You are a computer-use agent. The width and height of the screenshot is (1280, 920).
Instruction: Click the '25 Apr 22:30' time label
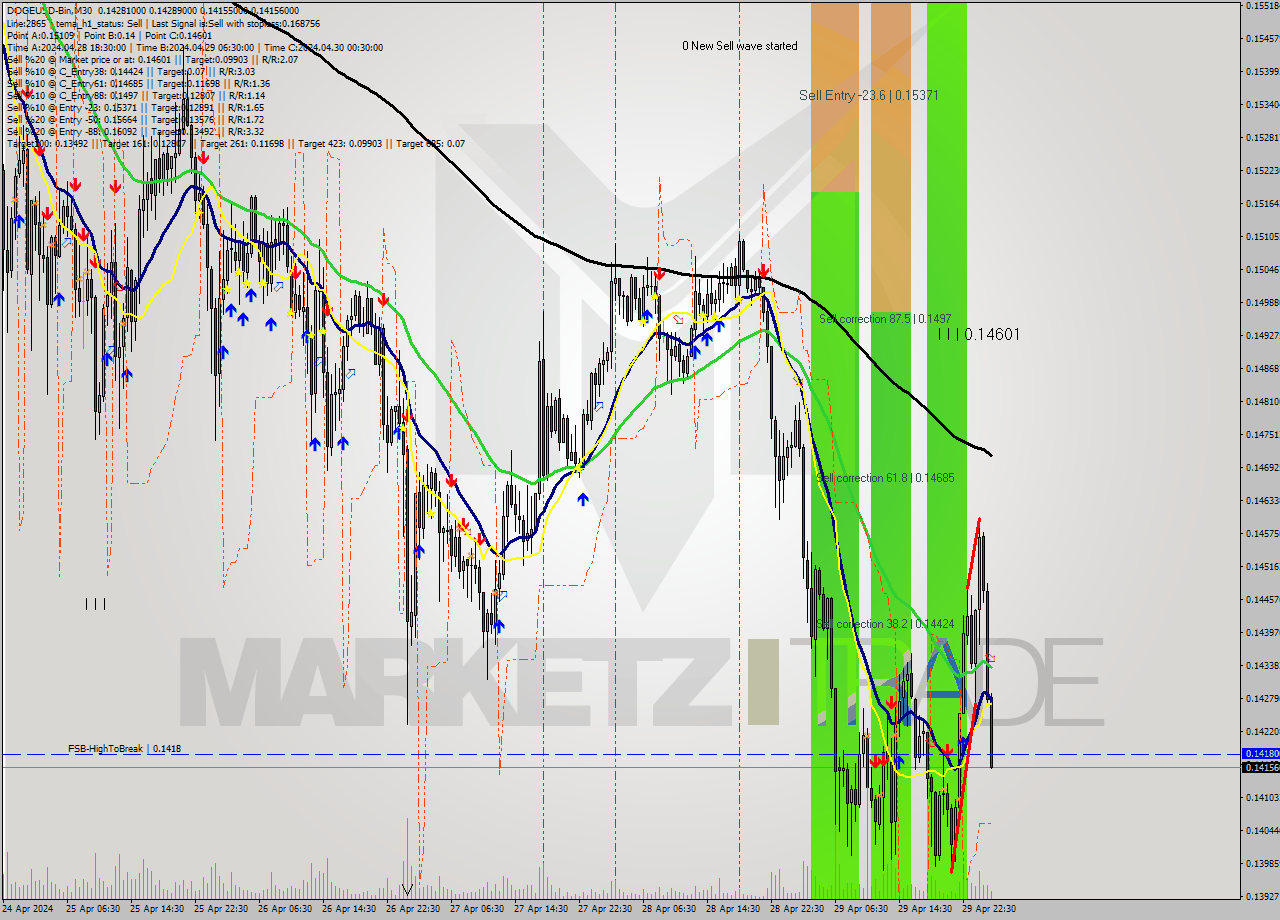point(221,909)
